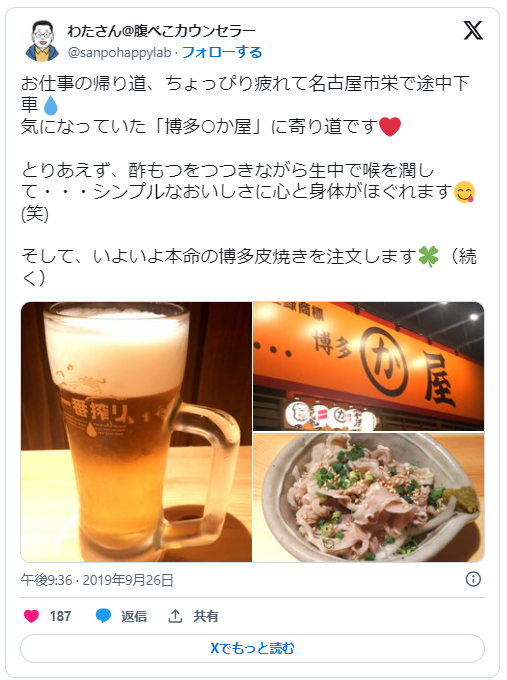The width and height of the screenshot is (507, 680).
Task: Click the 187 likes count
Action: pos(60,616)
